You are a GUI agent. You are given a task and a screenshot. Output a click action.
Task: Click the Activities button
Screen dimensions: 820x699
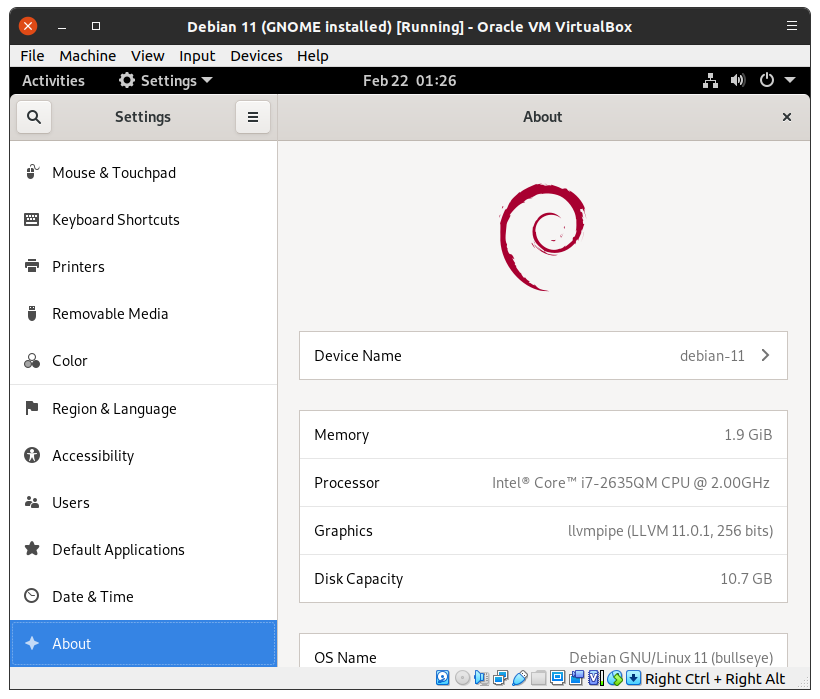point(53,81)
